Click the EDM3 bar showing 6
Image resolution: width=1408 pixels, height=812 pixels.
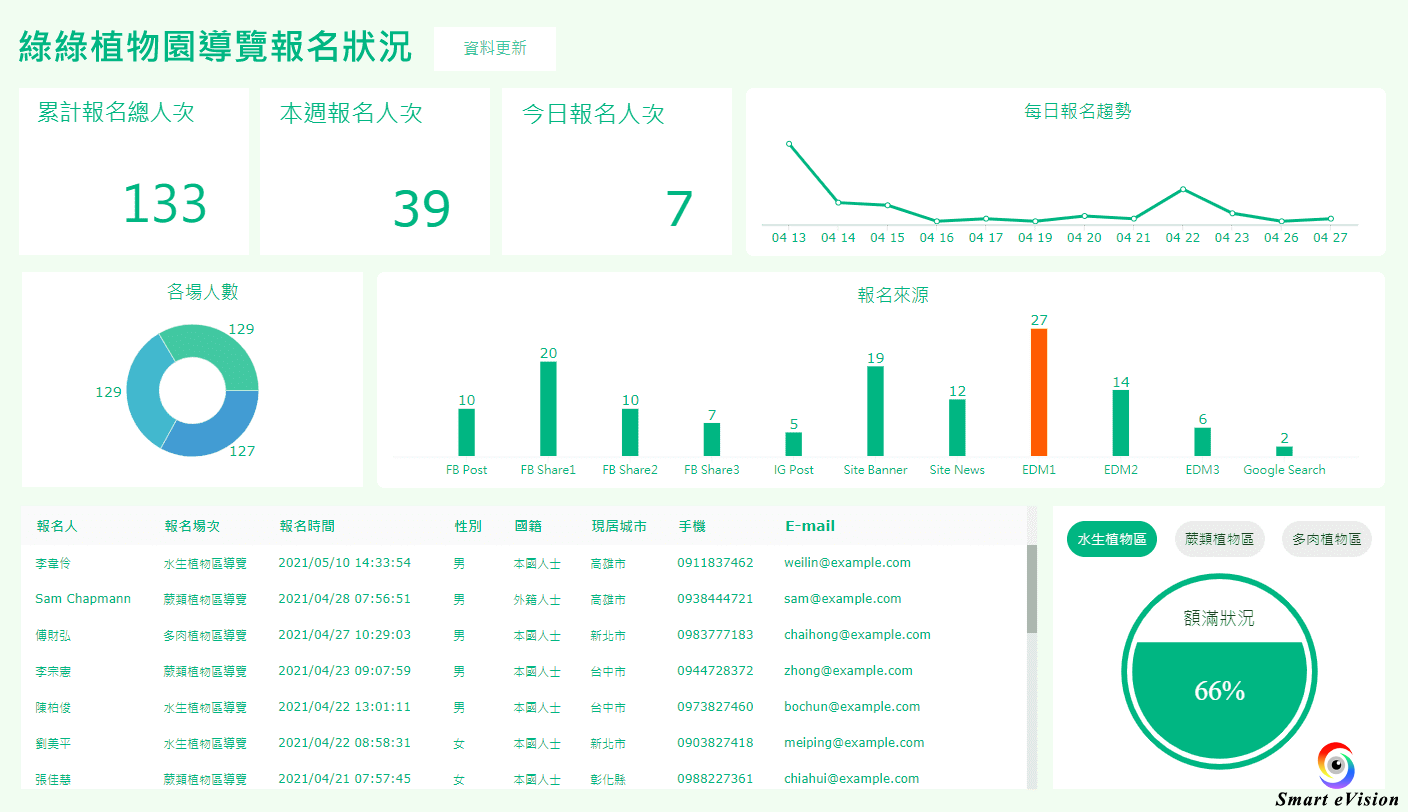pyautogui.click(x=1203, y=442)
